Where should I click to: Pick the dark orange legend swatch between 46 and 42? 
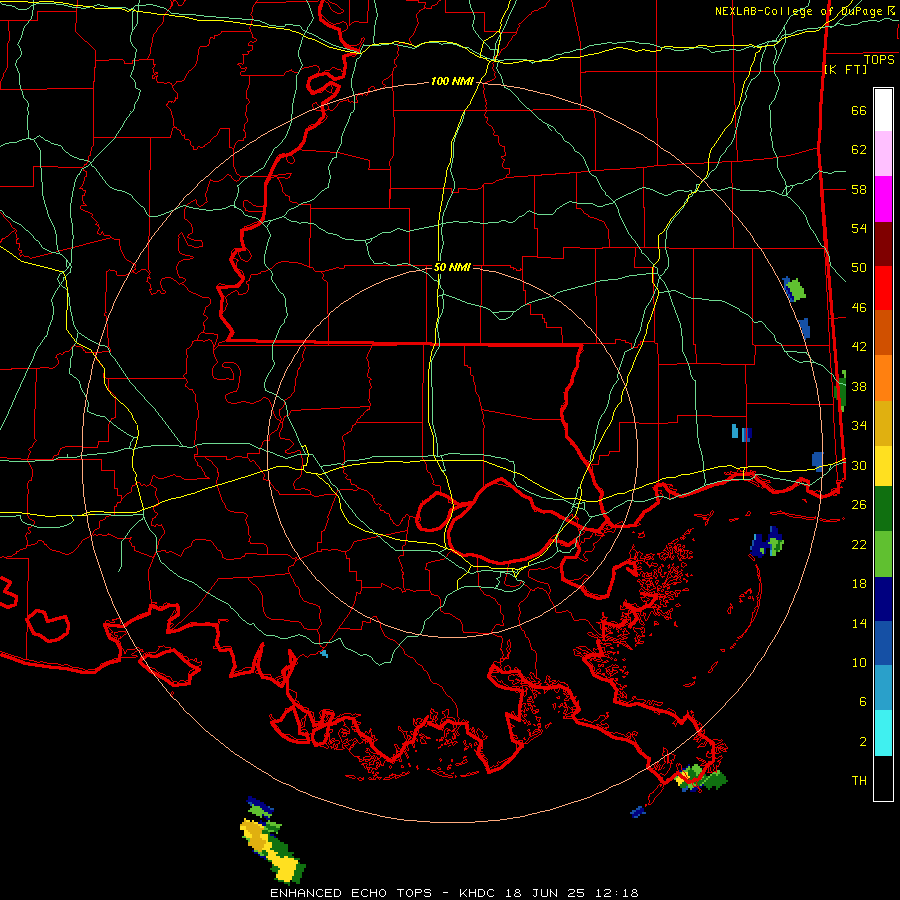(x=883, y=332)
